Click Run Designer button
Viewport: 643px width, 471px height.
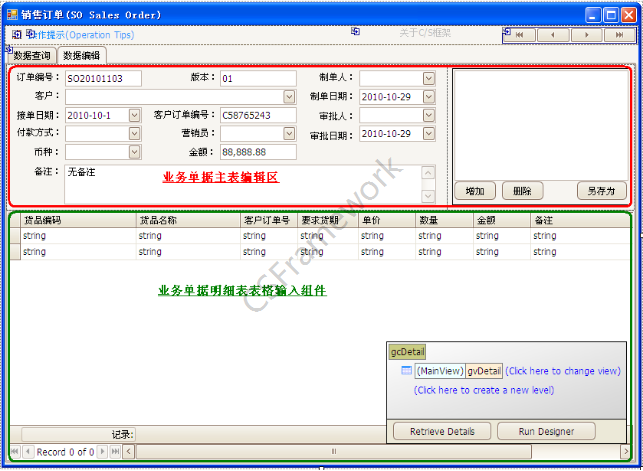coord(546,431)
